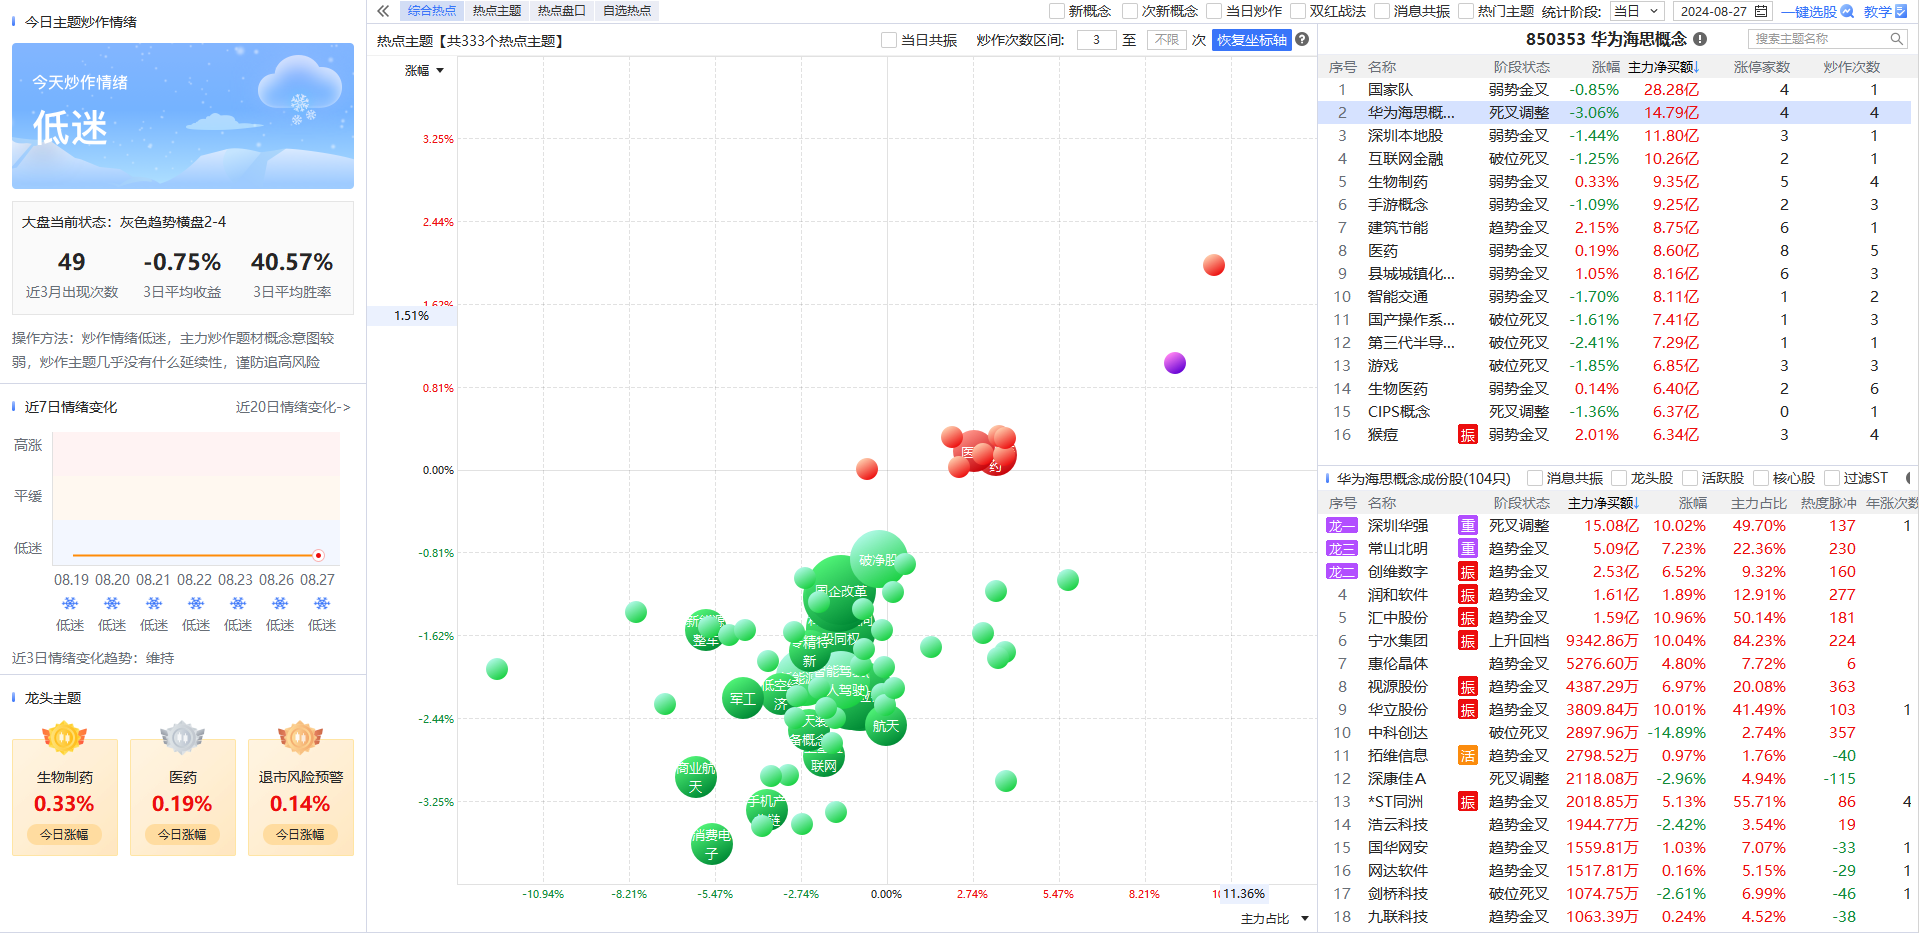This screenshot has height=933, width=1919.
Task: Click the search magnifier in 搜索主题名称 box
Action: pos(1896,39)
